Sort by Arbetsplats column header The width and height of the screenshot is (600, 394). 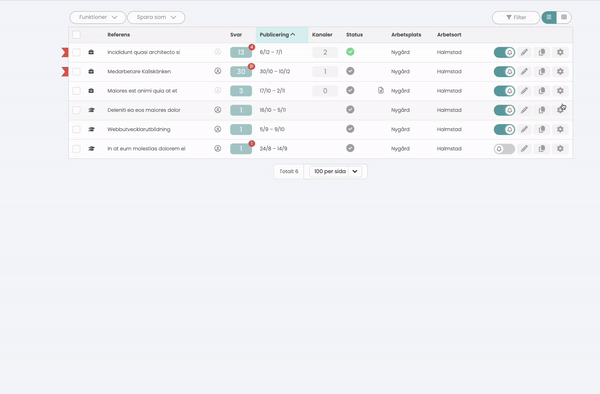(406, 35)
